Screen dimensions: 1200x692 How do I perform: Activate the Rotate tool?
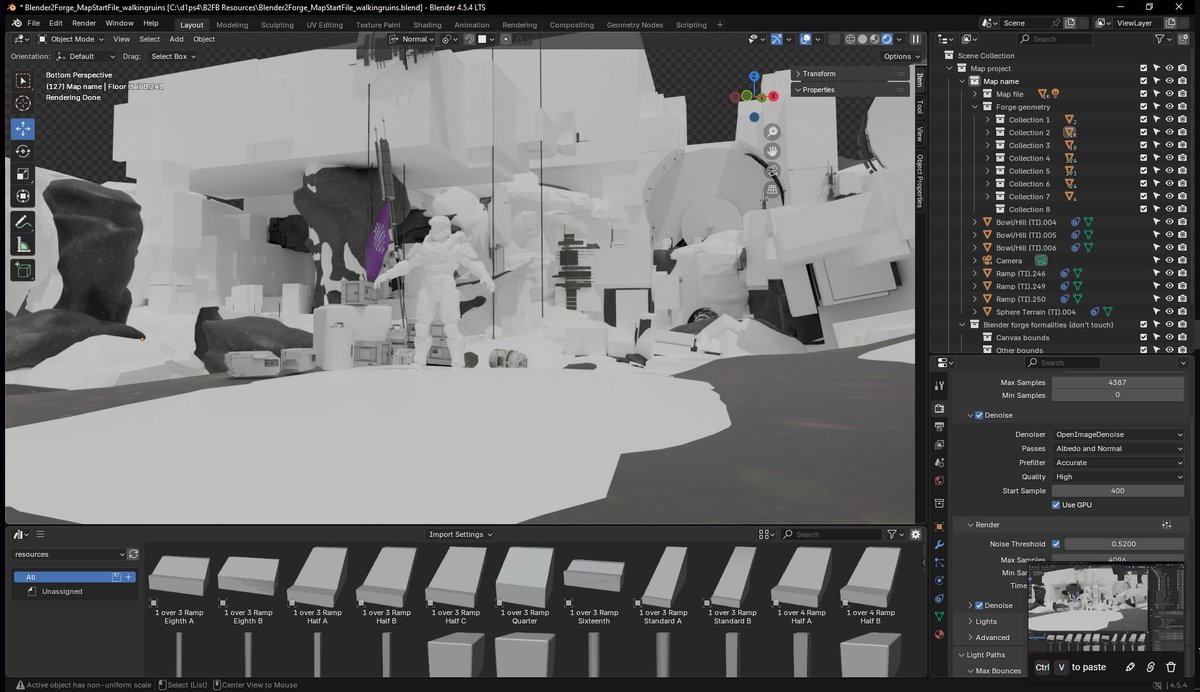coord(23,151)
